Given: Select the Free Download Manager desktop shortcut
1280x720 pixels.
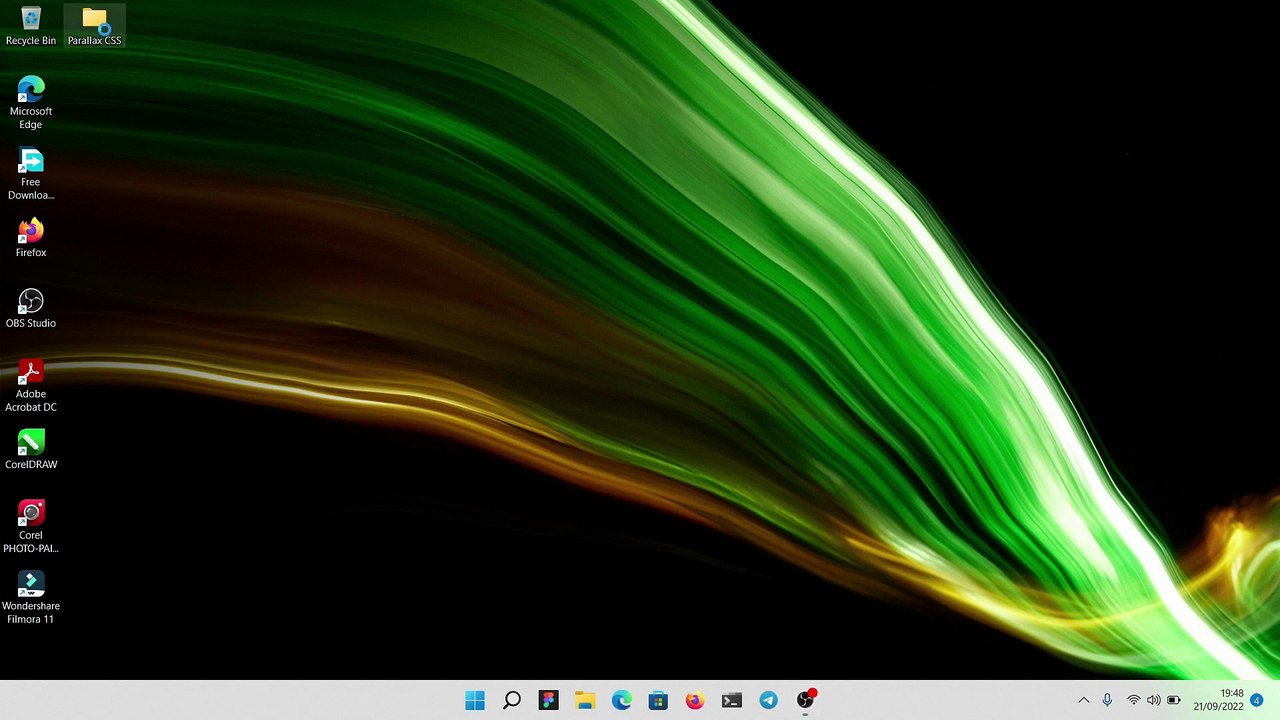Looking at the screenshot, I should tap(31, 174).
